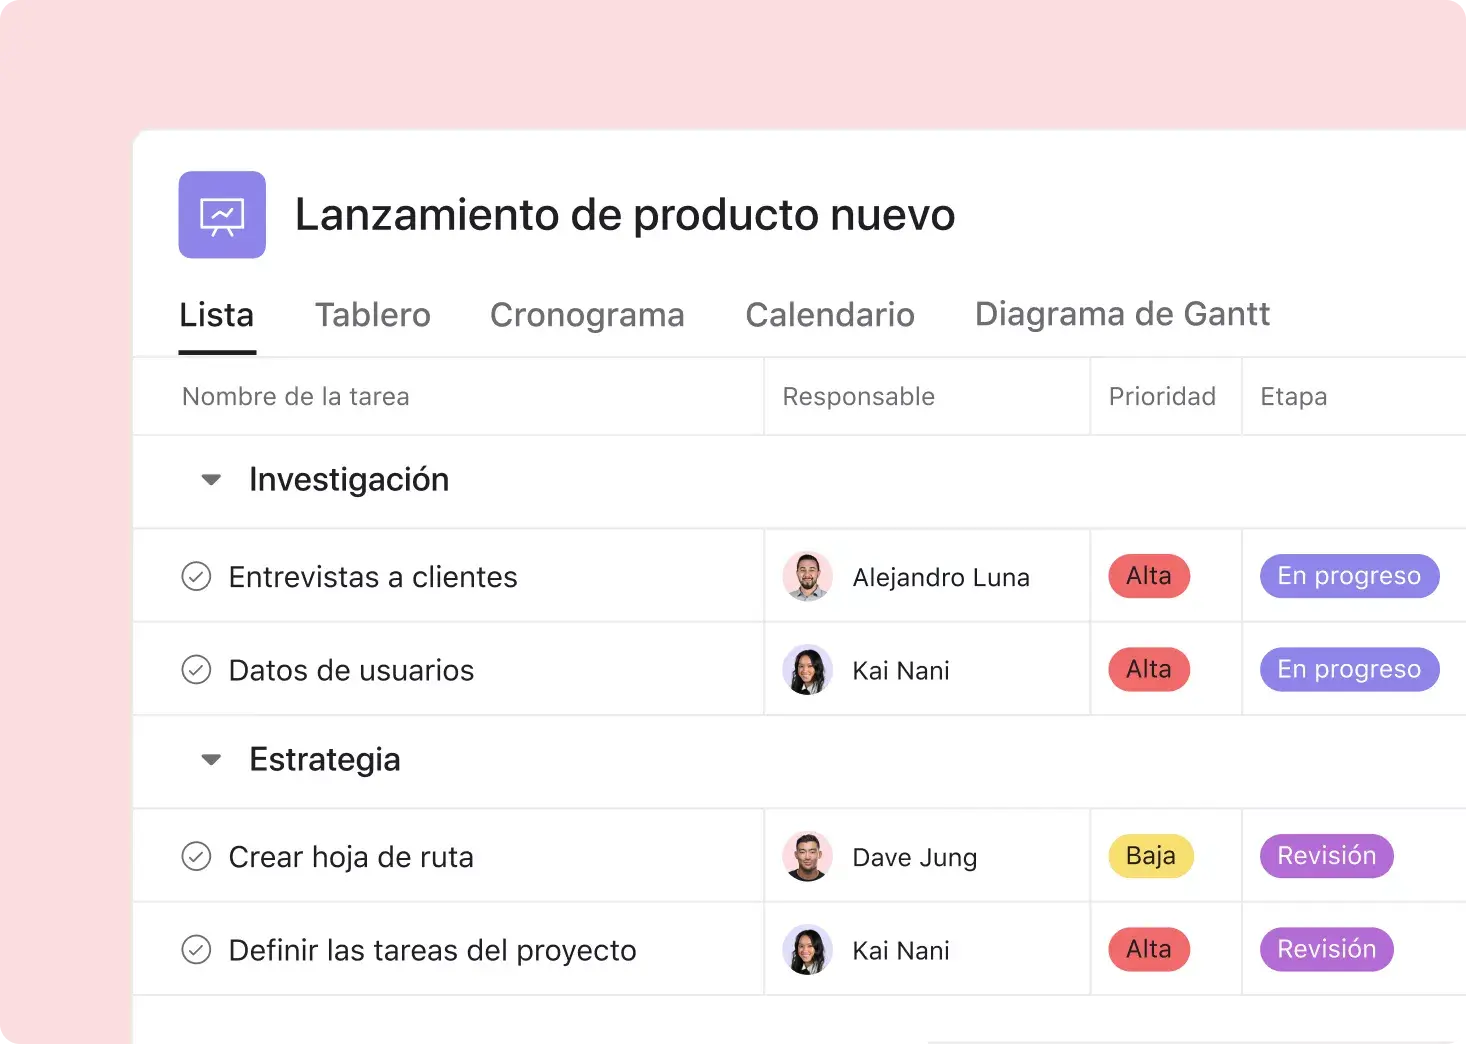Open the Alta priority tag for Entrevistas a clientes
The width and height of the screenshot is (1466, 1044).
[x=1148, y=576]
